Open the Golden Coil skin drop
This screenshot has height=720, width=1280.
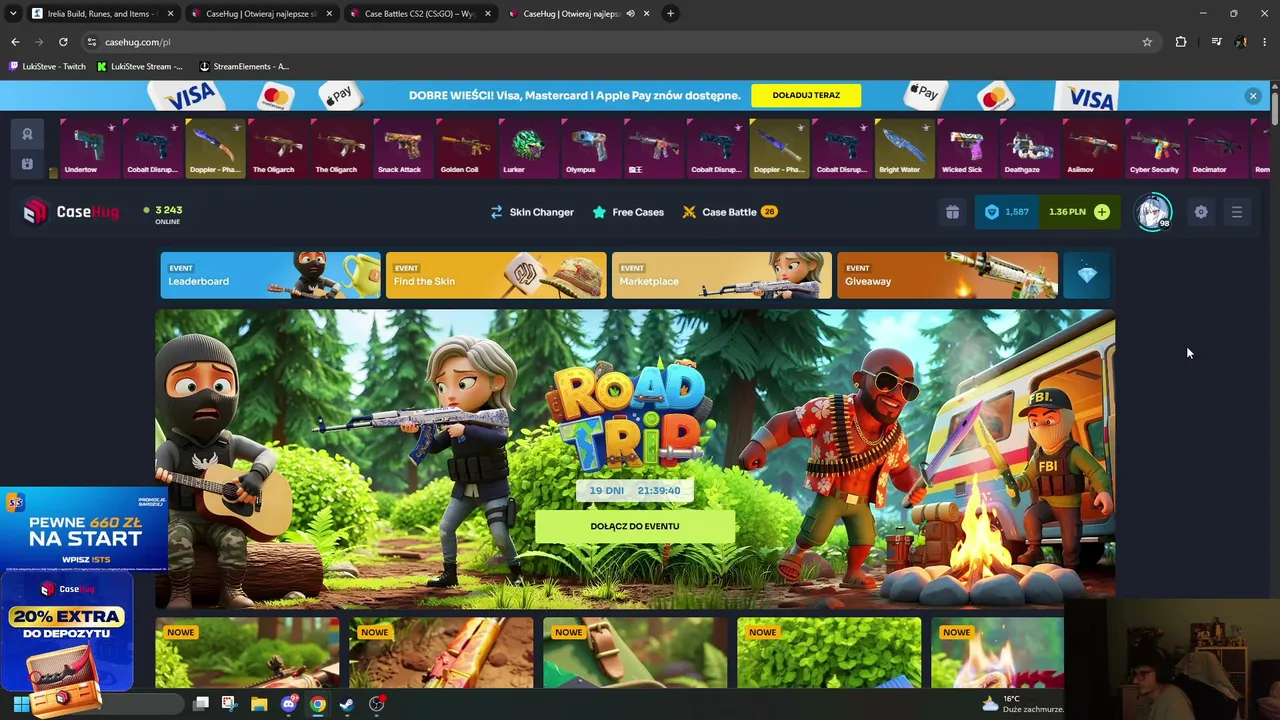[x=465, y=148]
